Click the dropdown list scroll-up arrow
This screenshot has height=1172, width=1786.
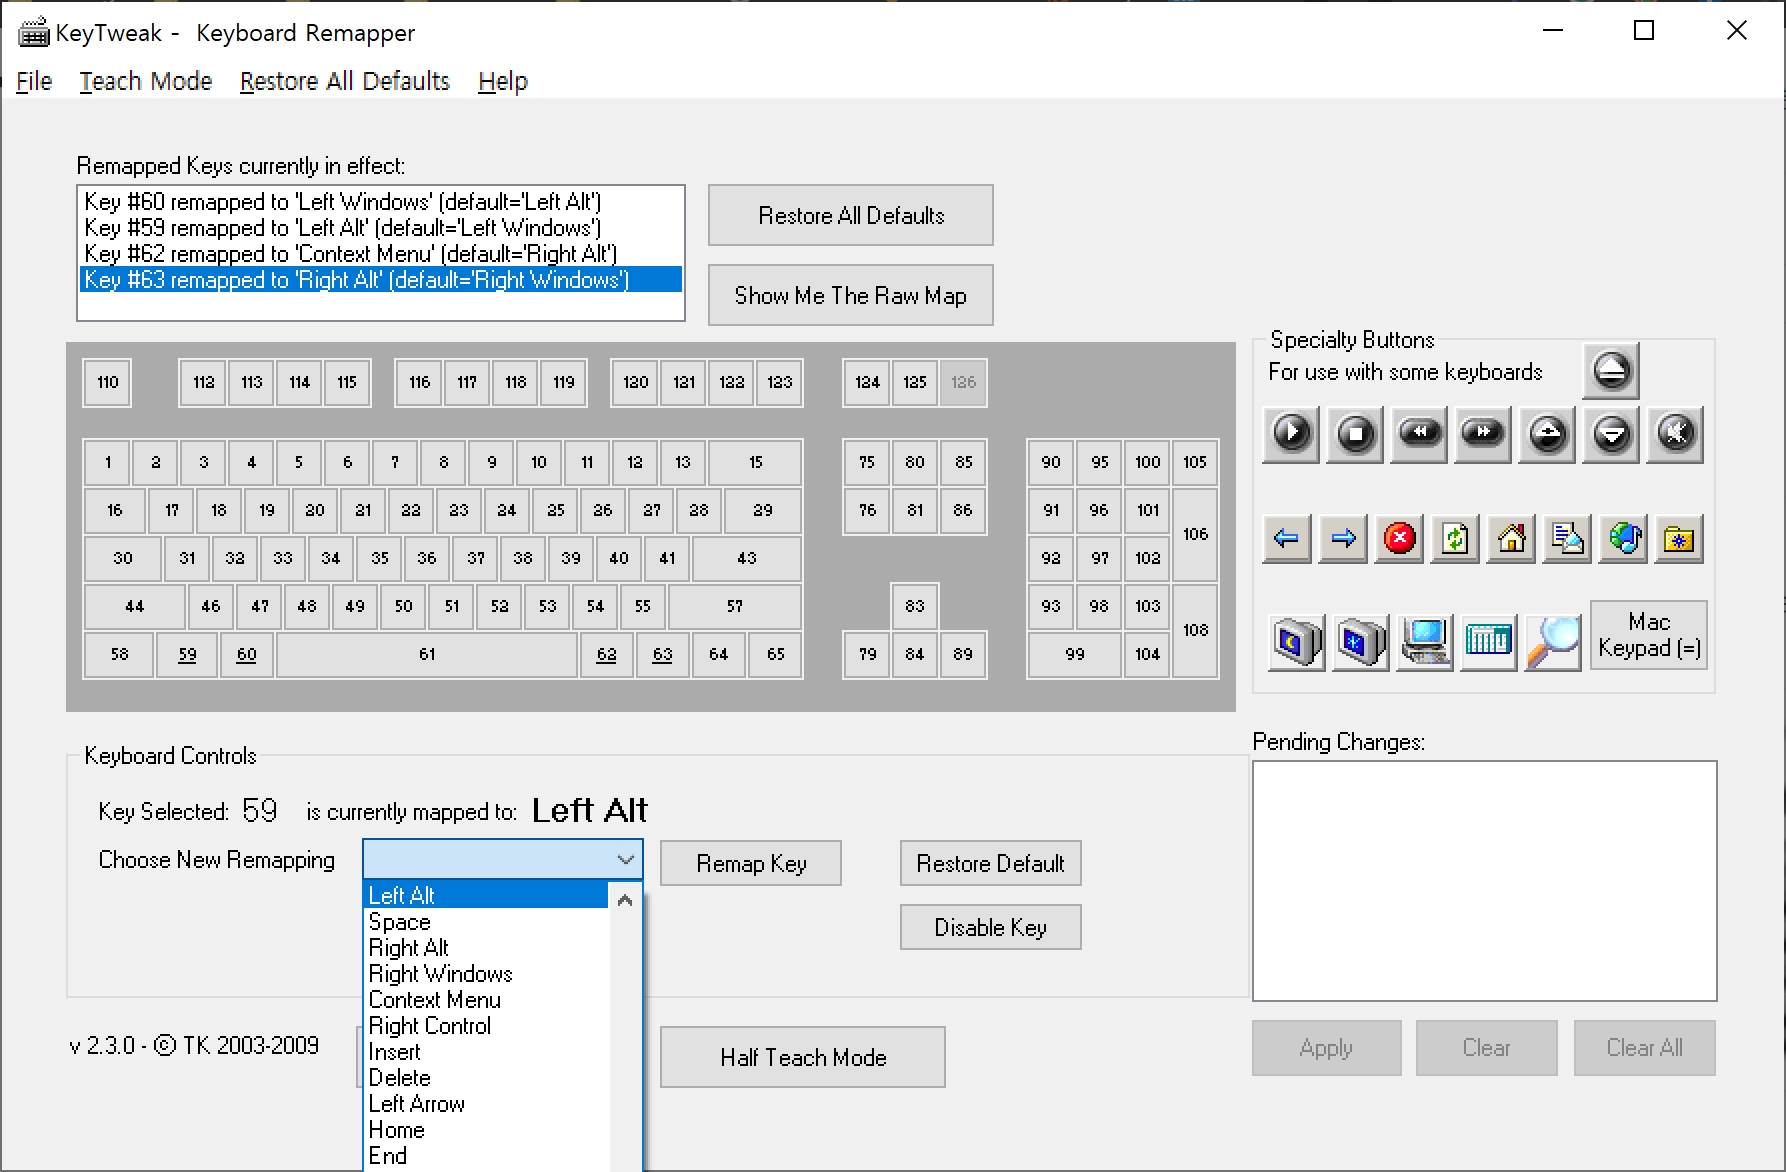pos(625,900)
